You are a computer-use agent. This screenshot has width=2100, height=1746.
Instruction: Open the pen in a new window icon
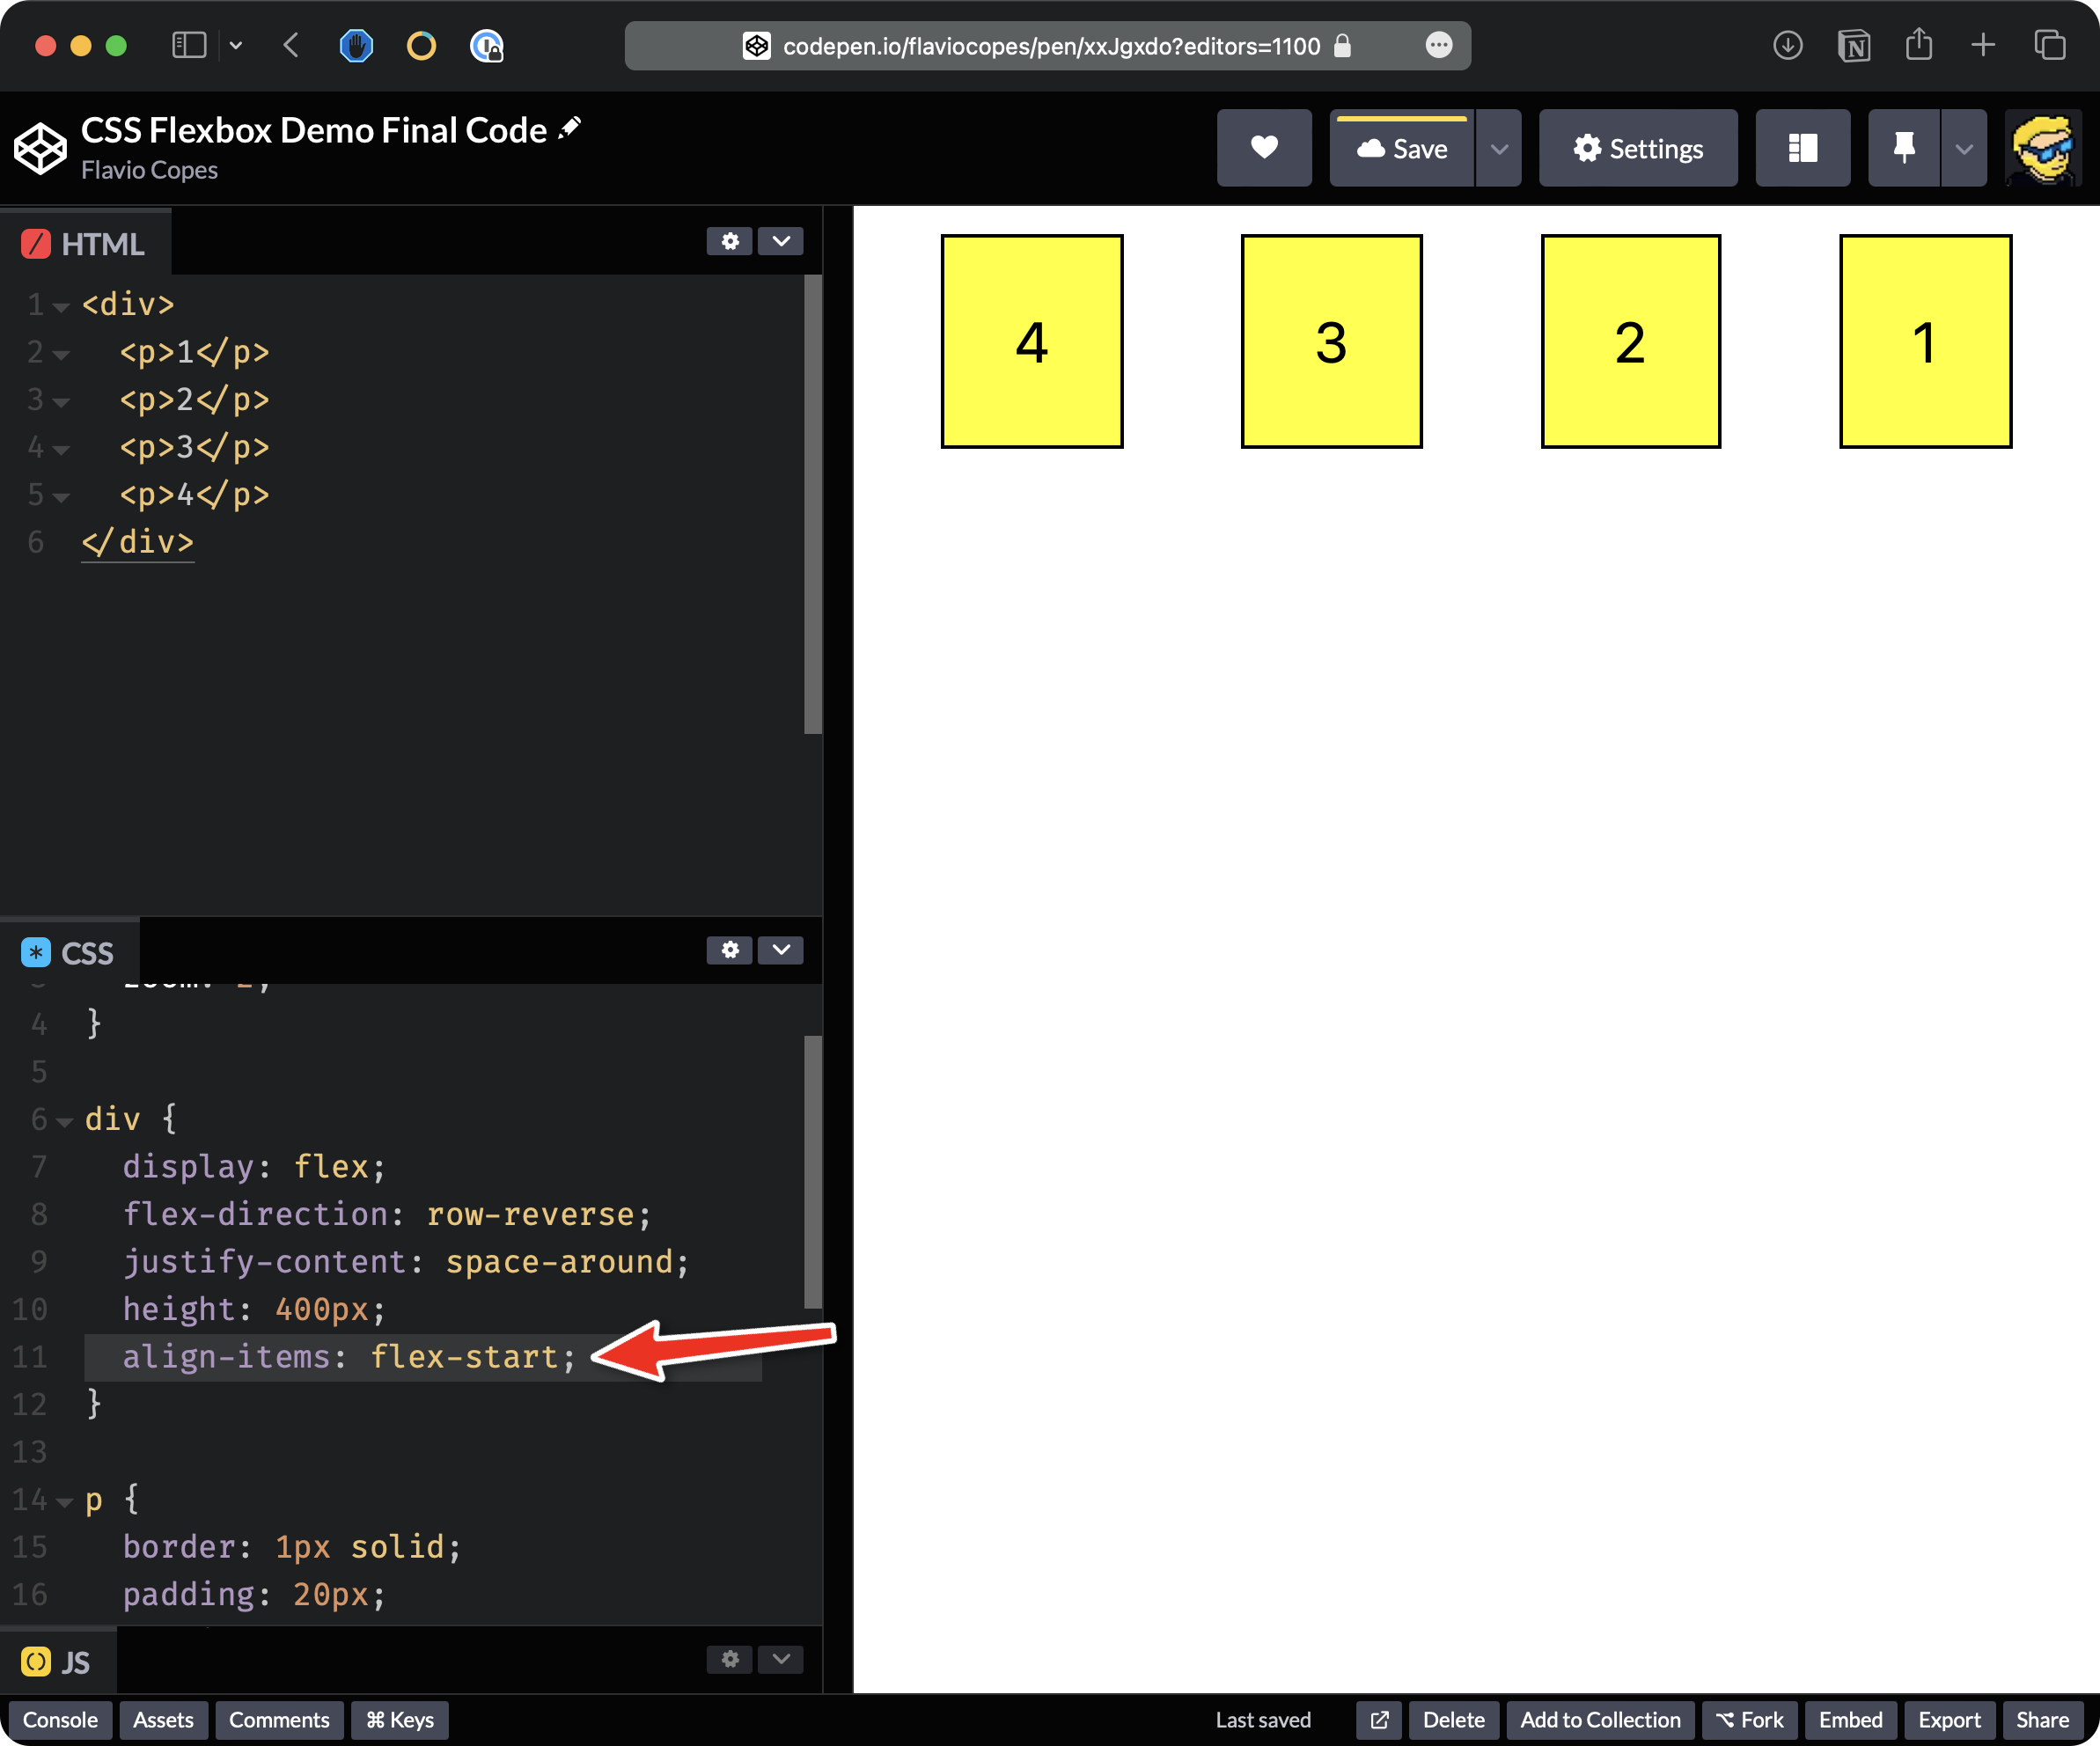[1379, 1720]
